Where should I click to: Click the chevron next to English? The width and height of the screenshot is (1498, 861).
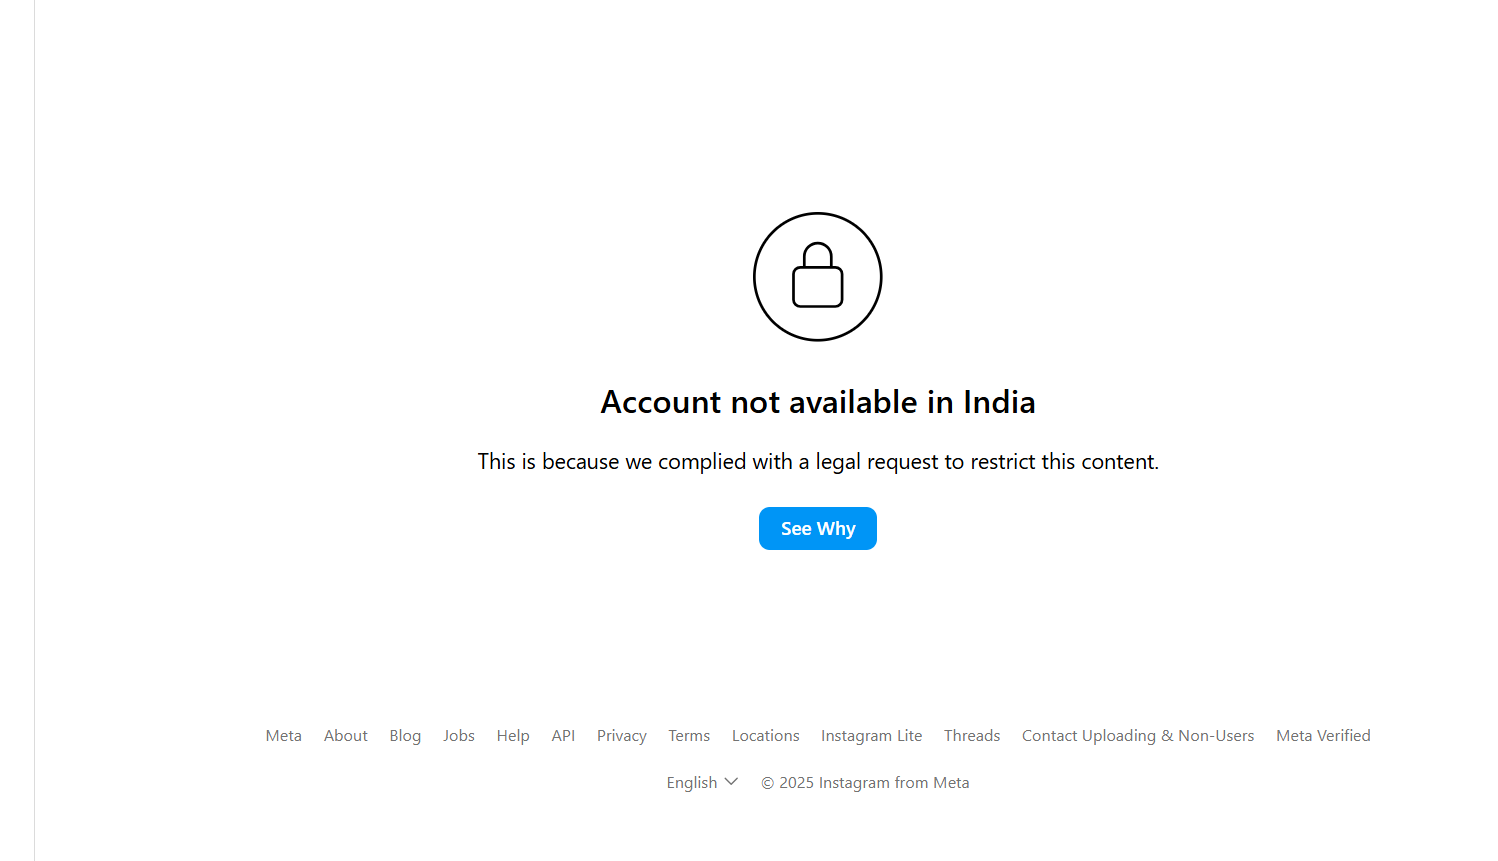coord(731,782)
